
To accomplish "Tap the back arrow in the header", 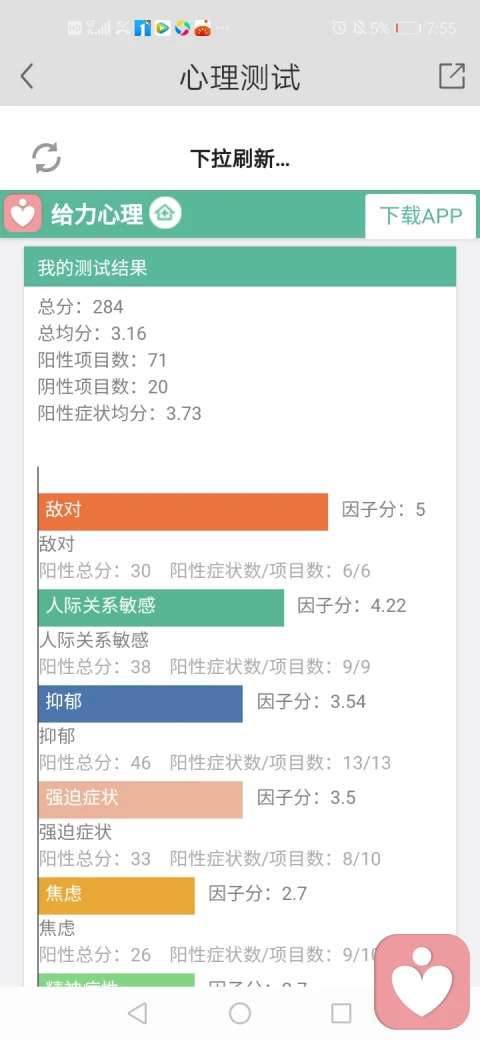I will [x=27, y=76].
